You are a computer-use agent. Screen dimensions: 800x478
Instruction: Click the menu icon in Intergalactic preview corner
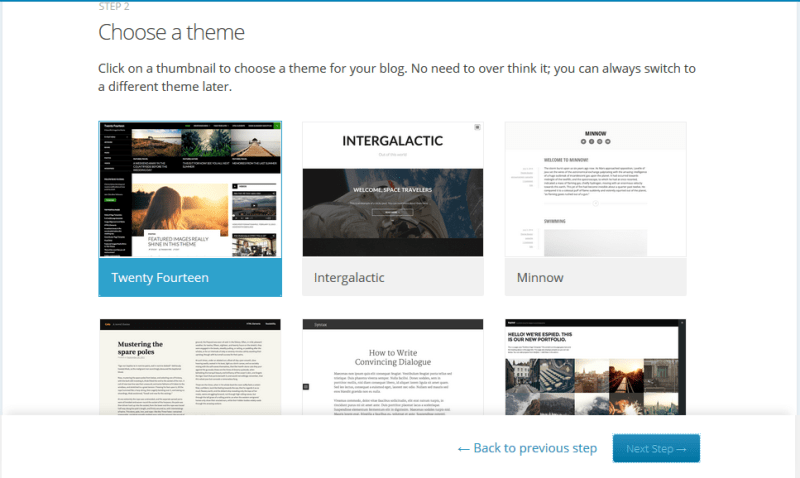pos(477,128)
